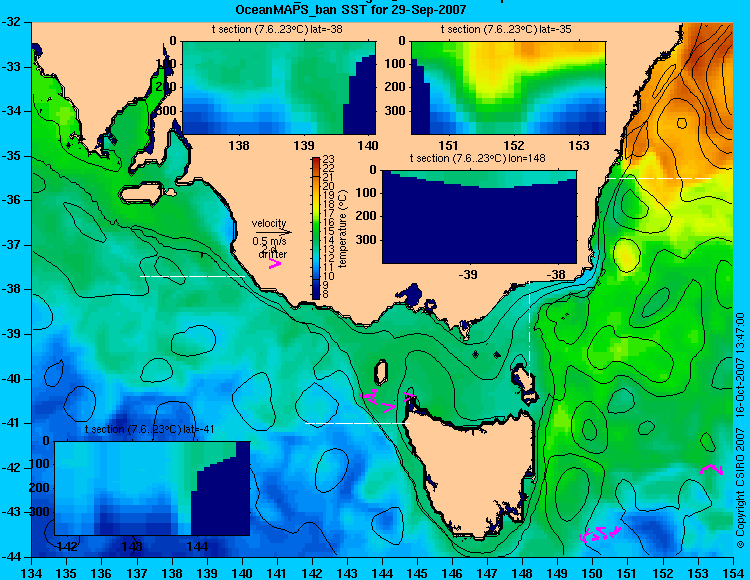Click the 134 longitude label on the bottom axis
Screen dimensions: 750x580
coord(32,572)
